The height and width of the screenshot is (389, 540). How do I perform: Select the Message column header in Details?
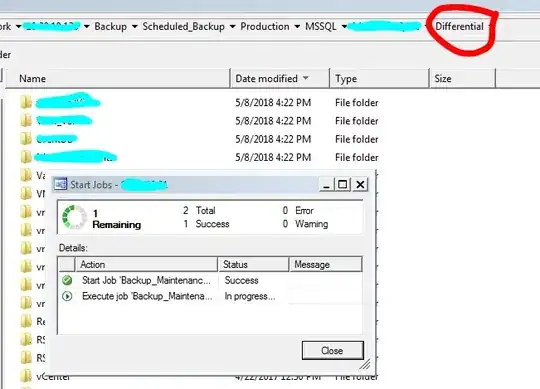coord(326,264)
